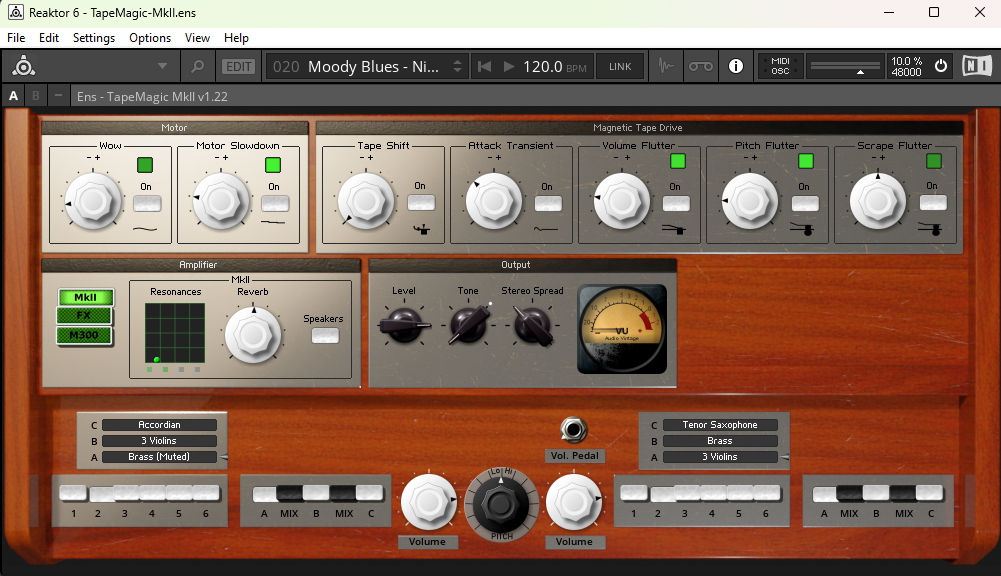
Task: Show the info hints icon
Action: [x=736, y=66]
